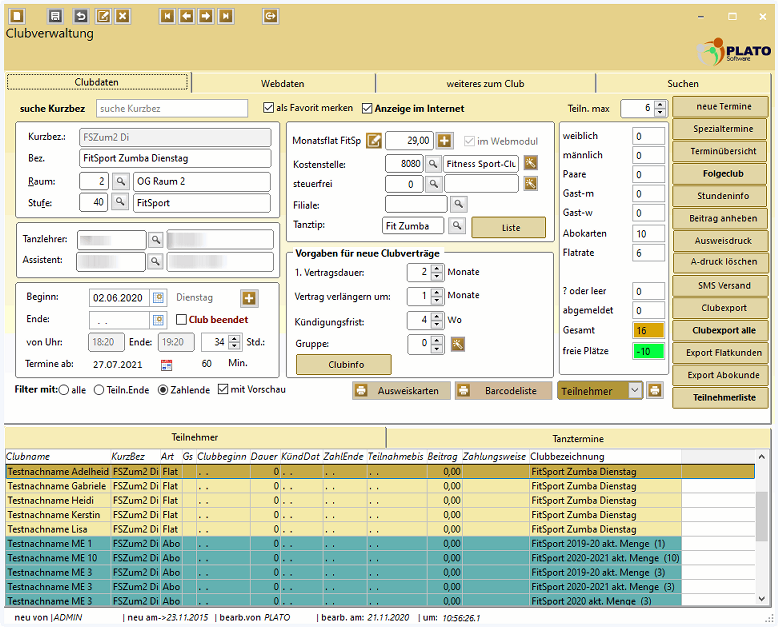The height and width of the screenshot is (627, 778).
Task: Open the Tanztermine tab
Action: [x=578, y=439]
